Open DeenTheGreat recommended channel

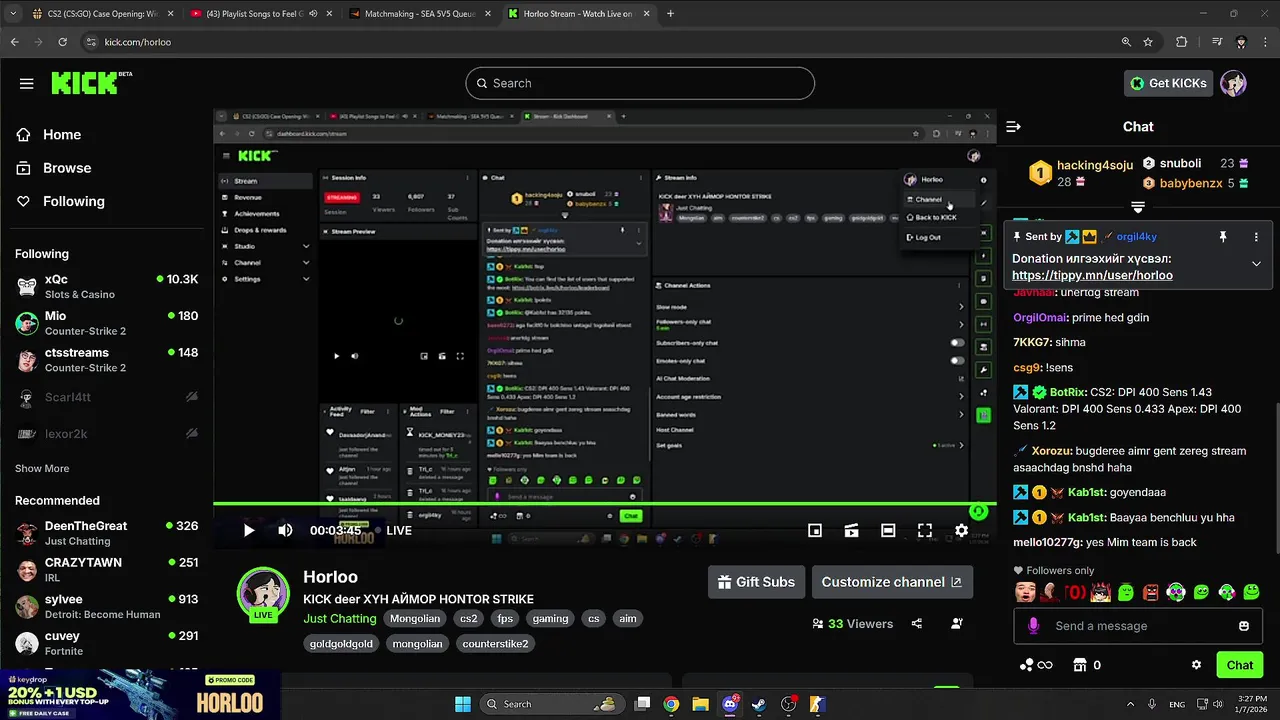coord(107,533)
